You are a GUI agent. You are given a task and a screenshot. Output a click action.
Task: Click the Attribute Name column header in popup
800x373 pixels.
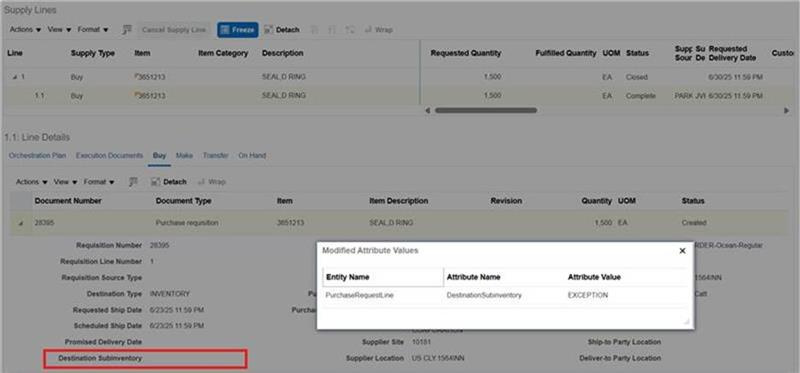pyautogui.click(x=473, y=277)
